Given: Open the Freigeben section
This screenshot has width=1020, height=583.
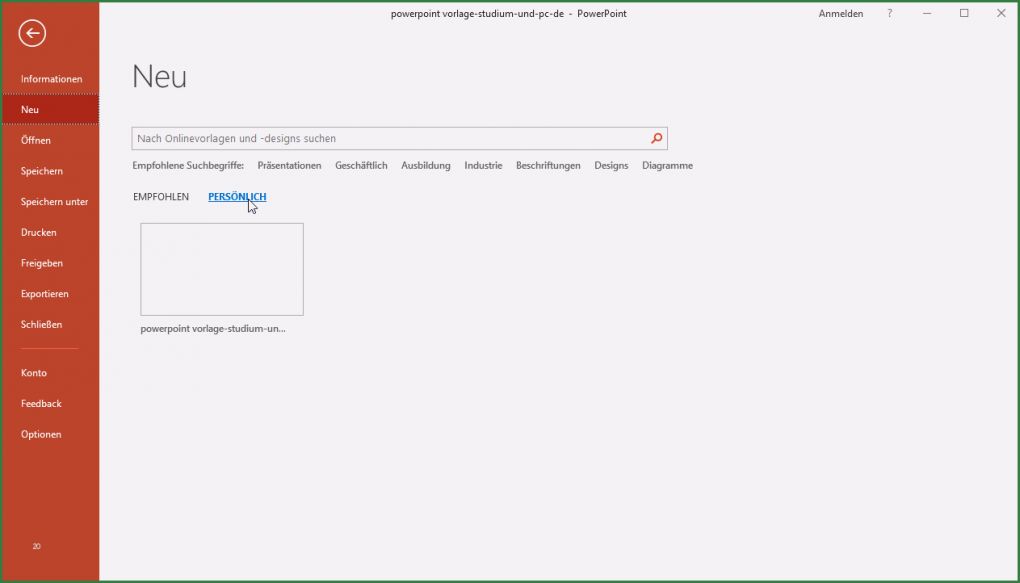Looking at the screenshot, I should [x=41, y=262].
